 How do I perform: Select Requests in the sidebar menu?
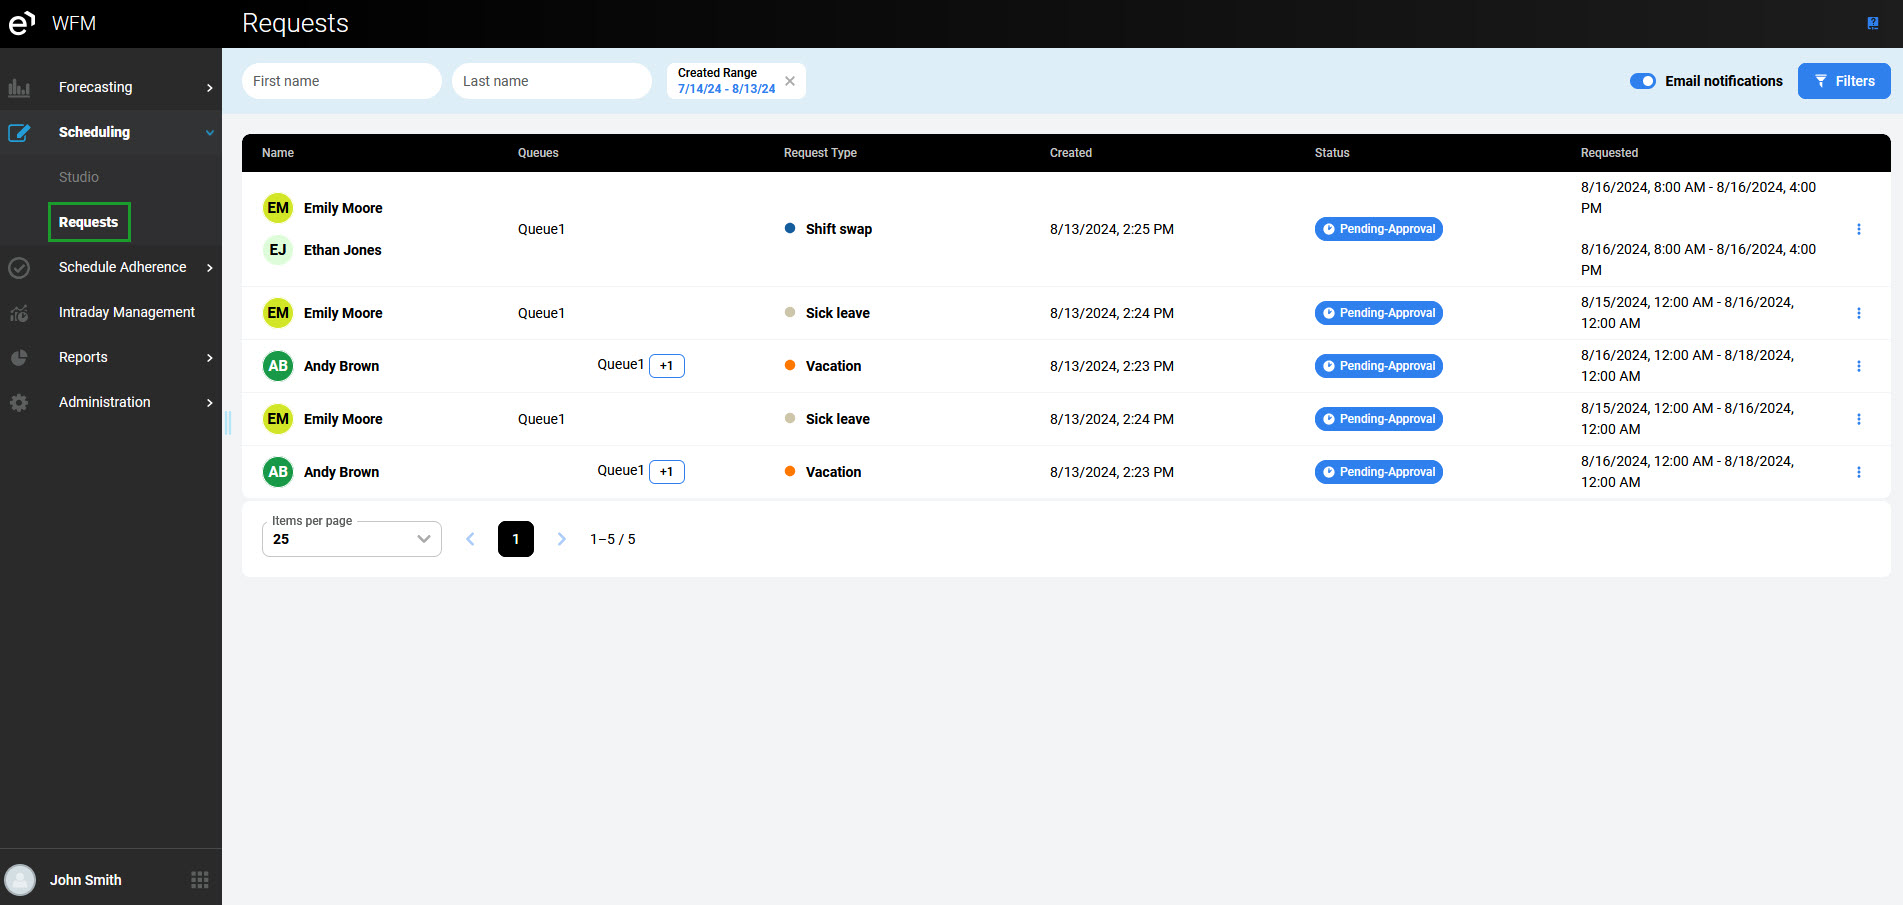tap(89, 222)
